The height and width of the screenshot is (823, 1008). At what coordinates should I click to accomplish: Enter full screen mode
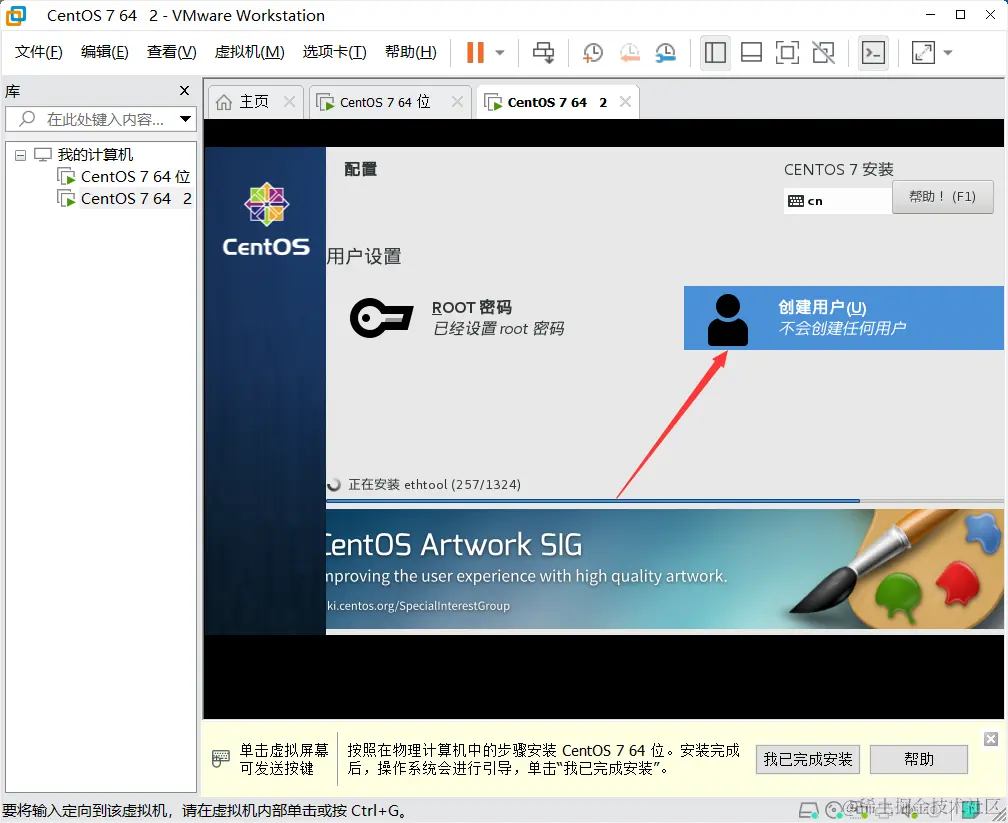pos(925,54)
